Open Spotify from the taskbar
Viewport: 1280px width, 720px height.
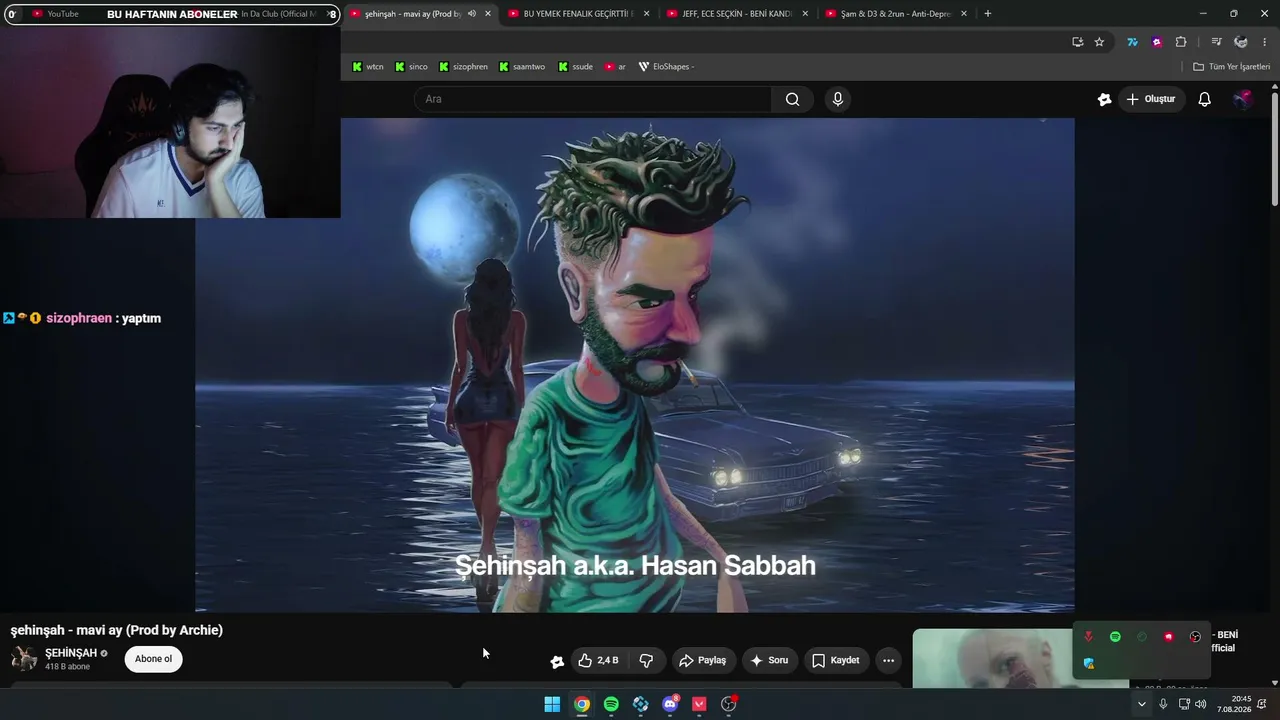(611, 704)
